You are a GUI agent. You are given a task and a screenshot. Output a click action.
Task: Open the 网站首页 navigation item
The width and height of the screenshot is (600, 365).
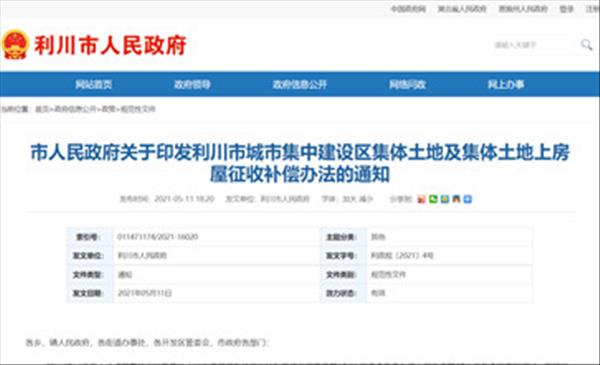coord(94,84)
